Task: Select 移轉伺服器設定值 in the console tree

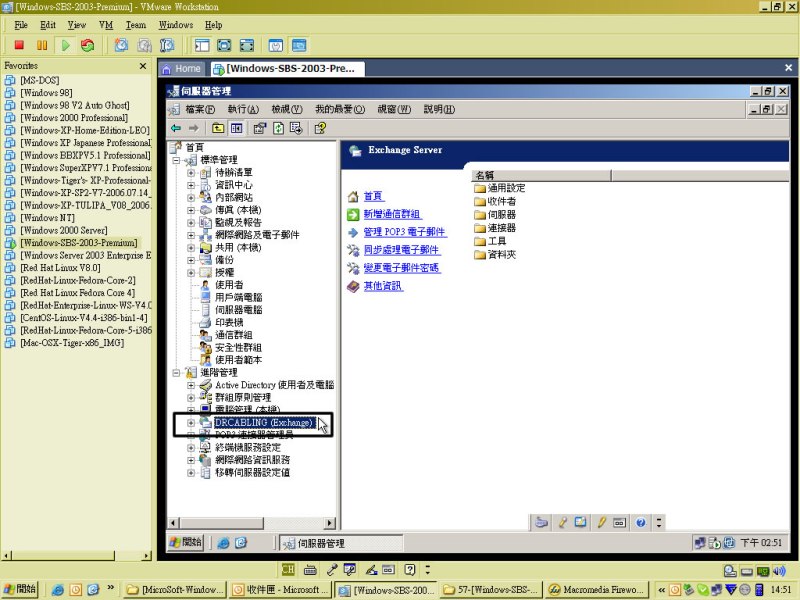Action: pos(253,473)
